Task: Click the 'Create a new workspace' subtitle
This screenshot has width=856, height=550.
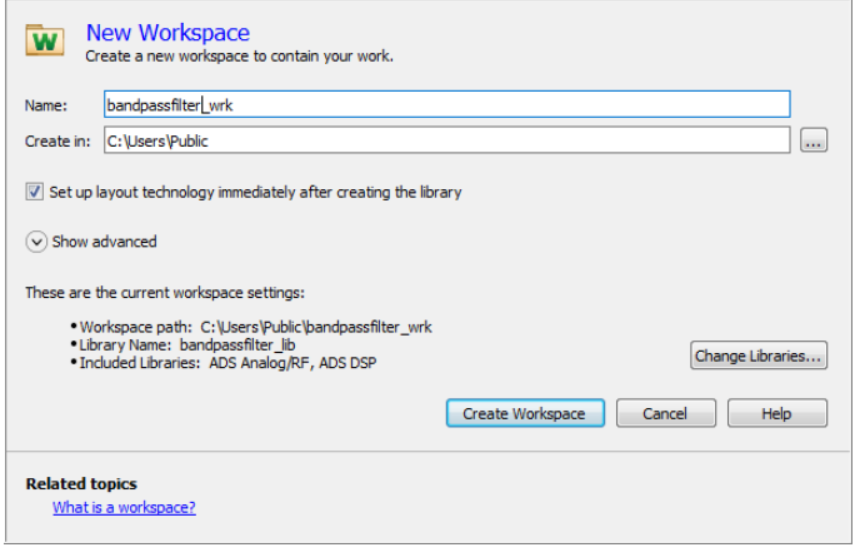Action: pos(239,56)
